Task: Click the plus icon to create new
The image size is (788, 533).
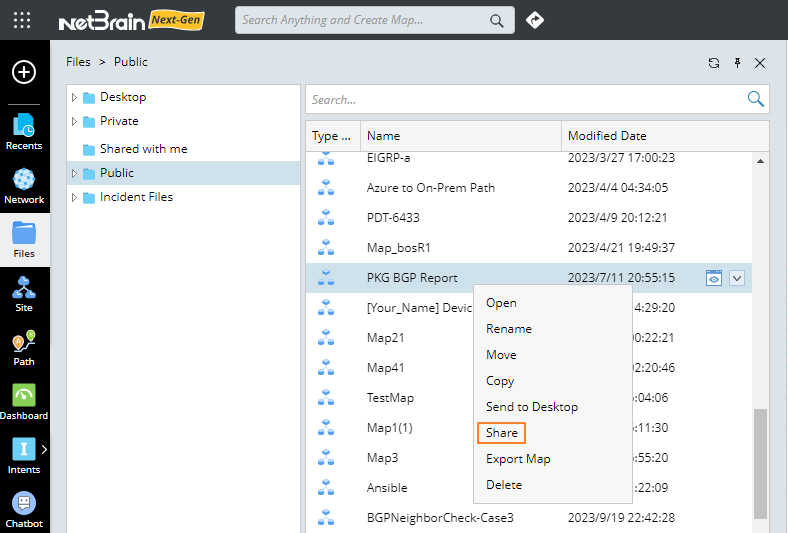Action: coord(24,72)
